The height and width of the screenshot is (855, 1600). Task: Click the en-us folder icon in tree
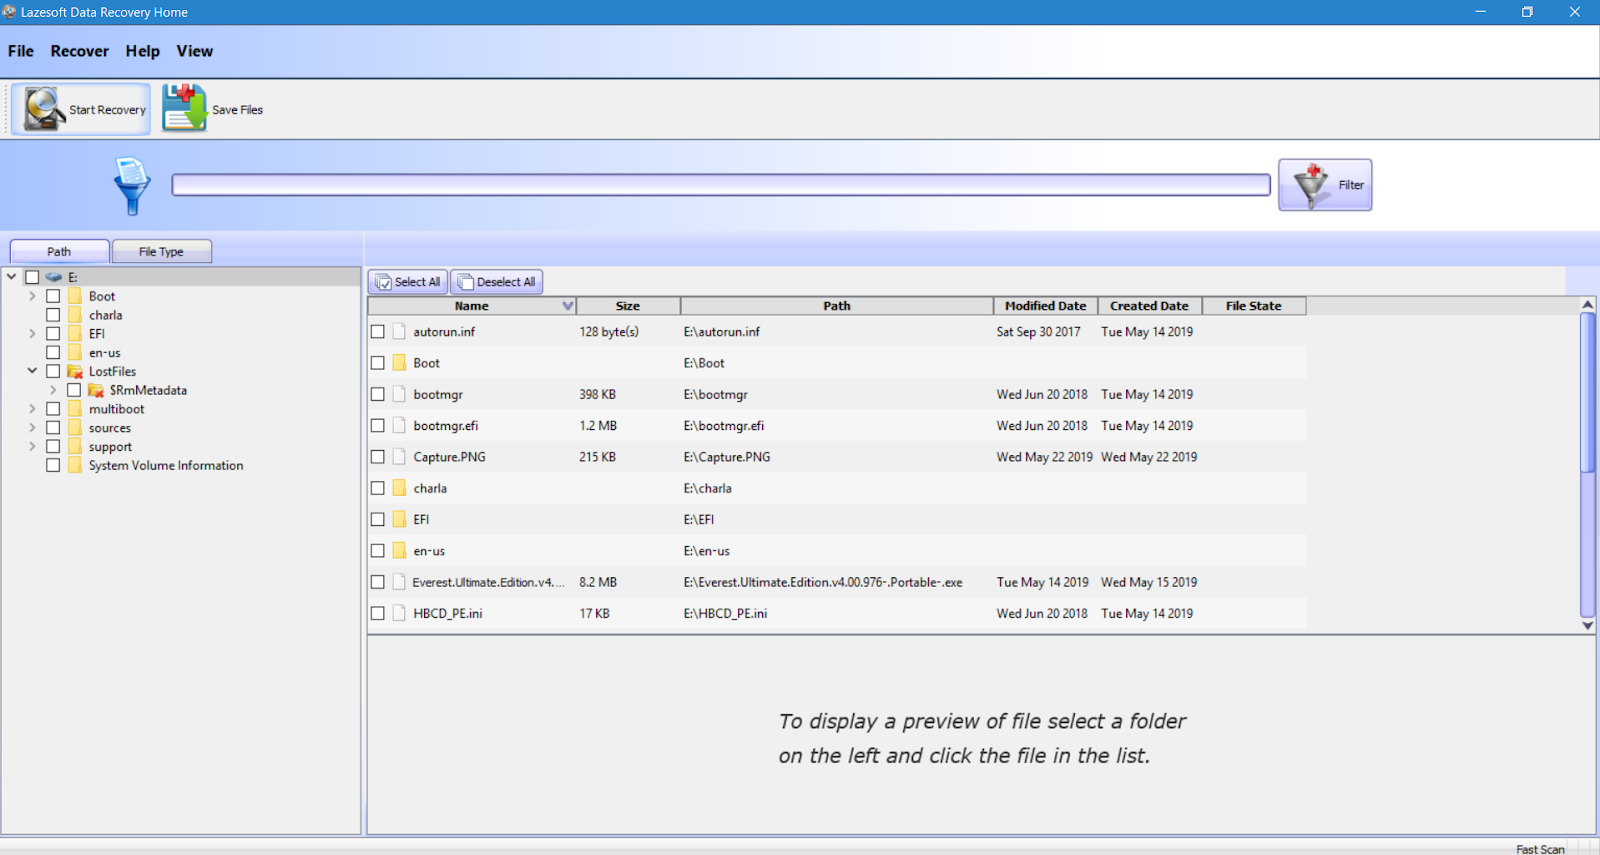tap(75, 353)
